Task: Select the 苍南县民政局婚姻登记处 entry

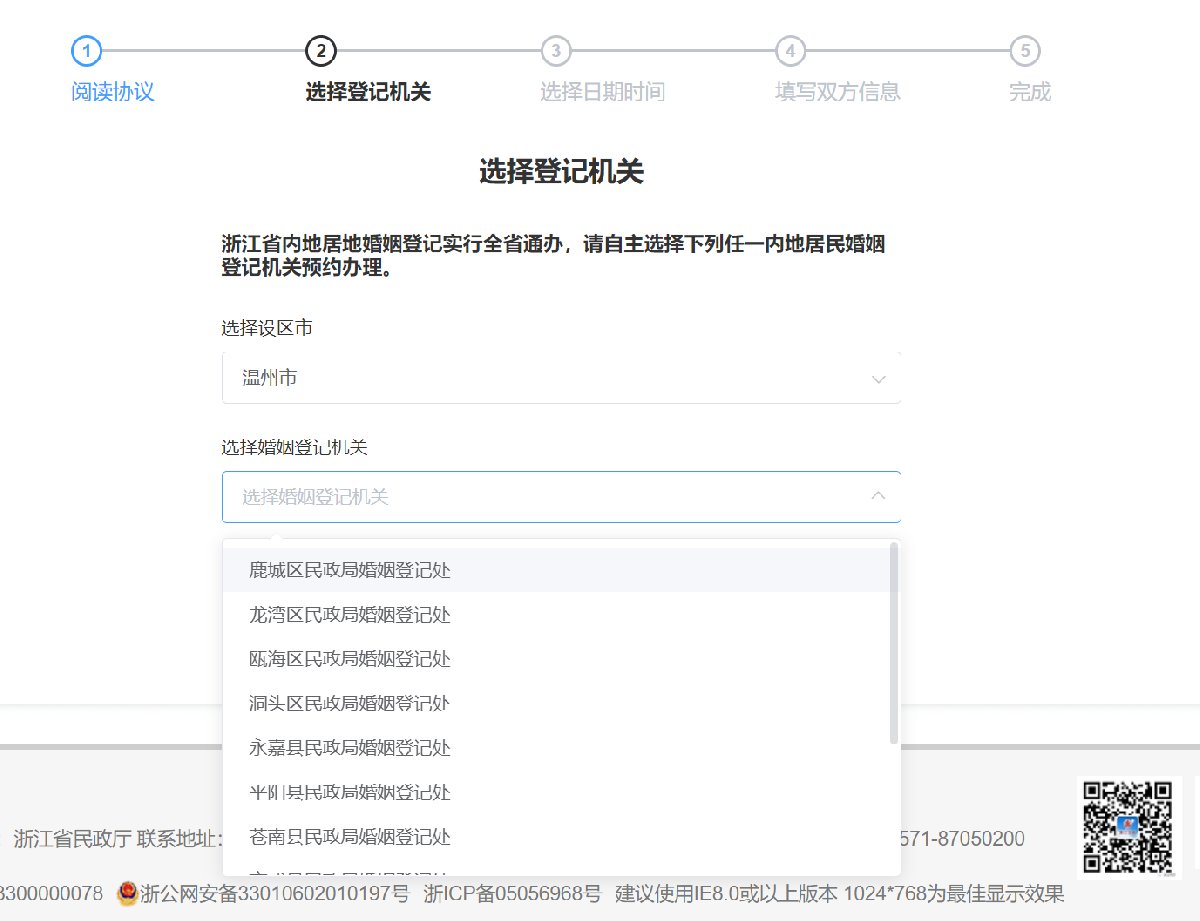Action: [x=350, y=836]
